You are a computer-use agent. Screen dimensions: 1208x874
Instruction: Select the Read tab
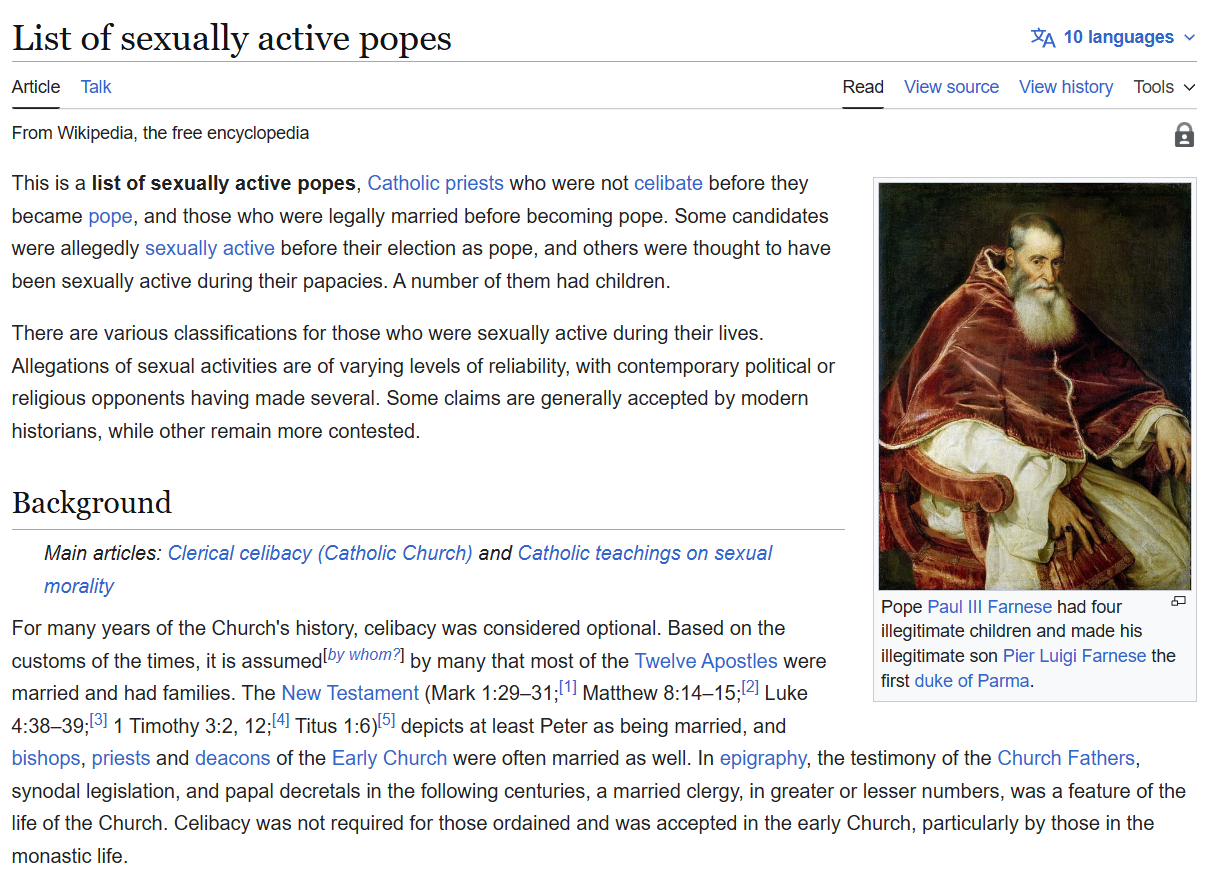pos(863,87)
